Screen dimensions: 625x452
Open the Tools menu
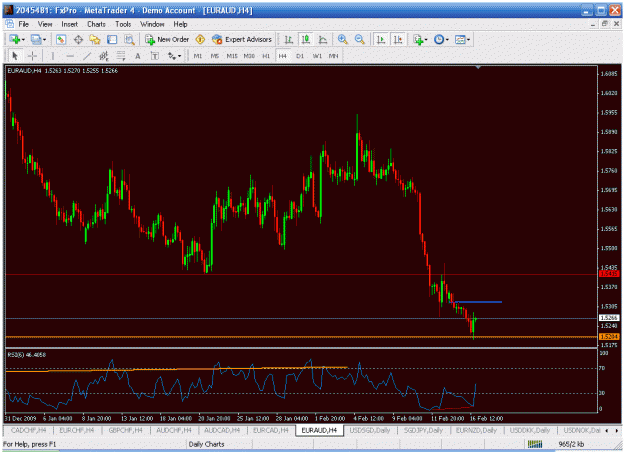(123, 24)
